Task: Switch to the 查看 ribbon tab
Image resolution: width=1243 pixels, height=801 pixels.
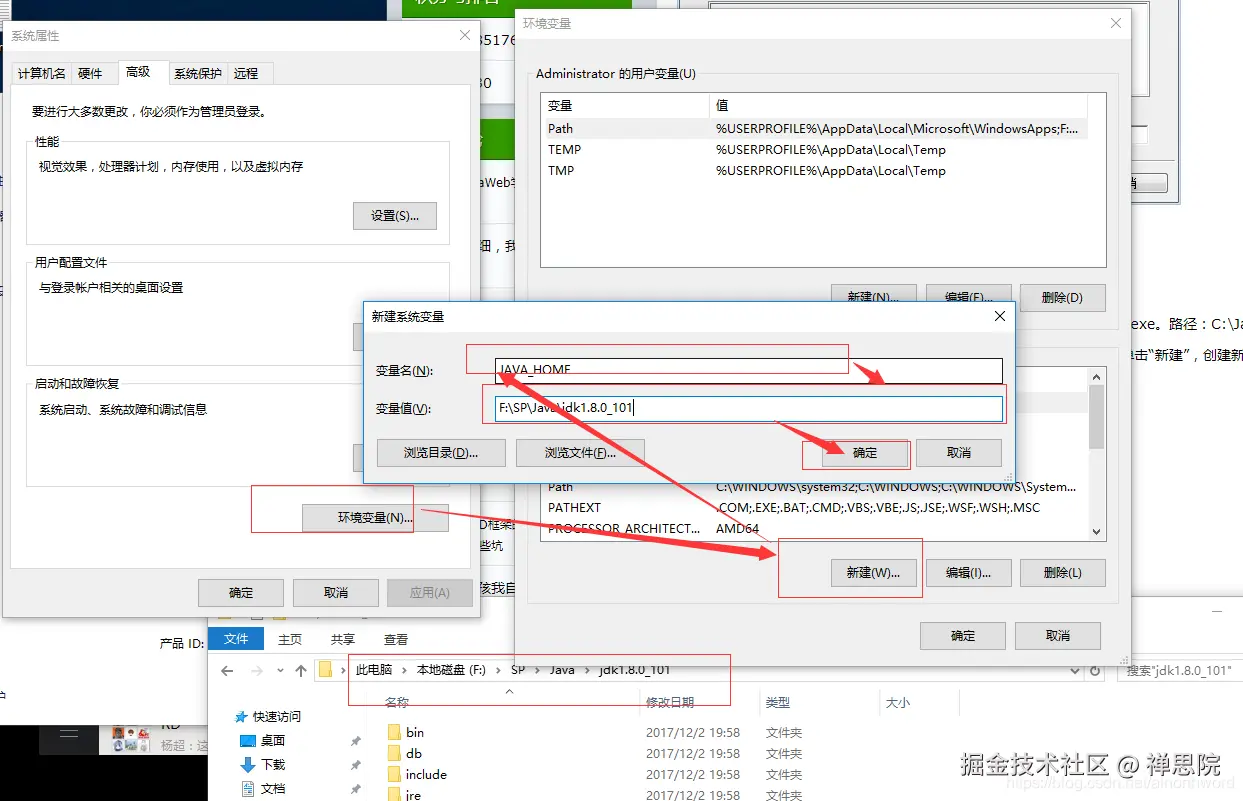Action: [396, 639]
